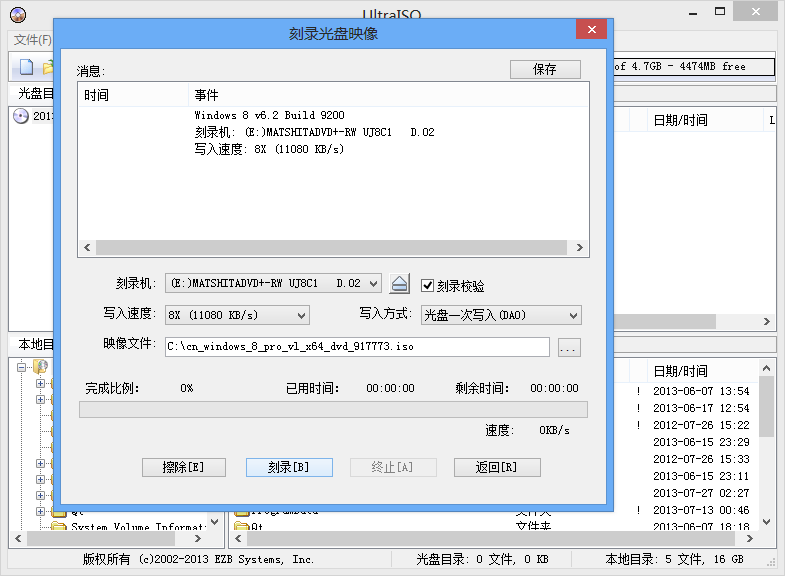Click the message list horizontal scrollbar

[331, 247]
